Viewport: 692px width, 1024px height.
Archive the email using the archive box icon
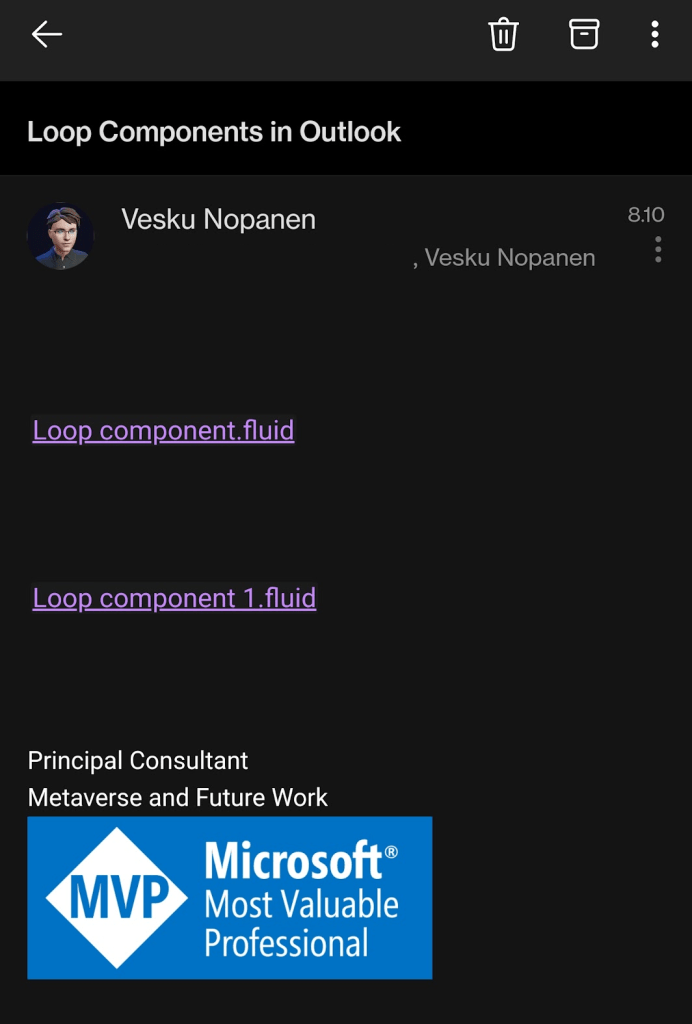(584, 34)
